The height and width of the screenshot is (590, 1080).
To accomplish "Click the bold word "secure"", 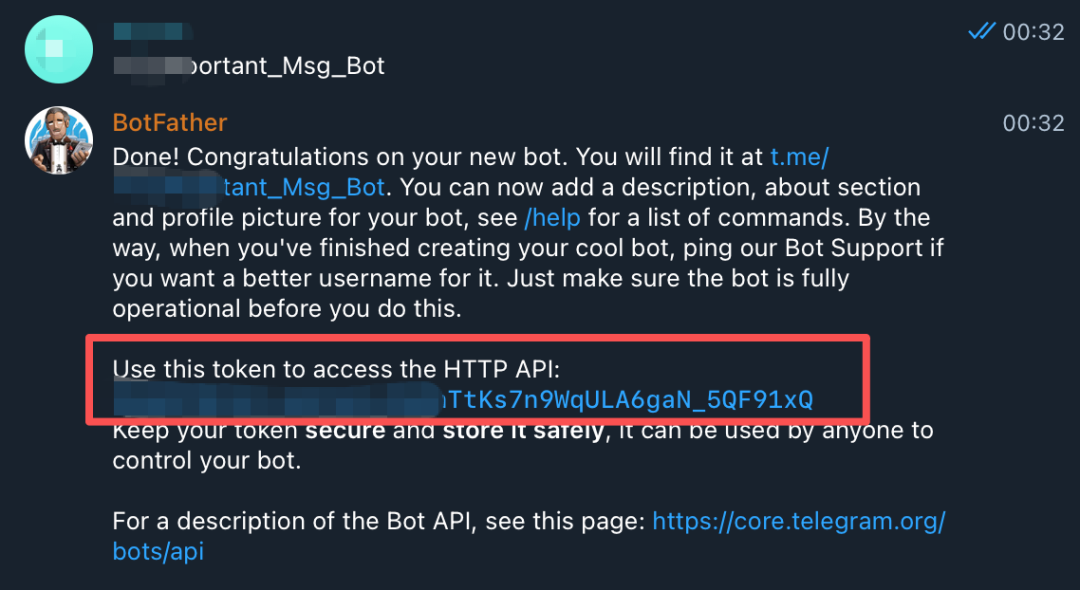I will click(x=347, y=431).
